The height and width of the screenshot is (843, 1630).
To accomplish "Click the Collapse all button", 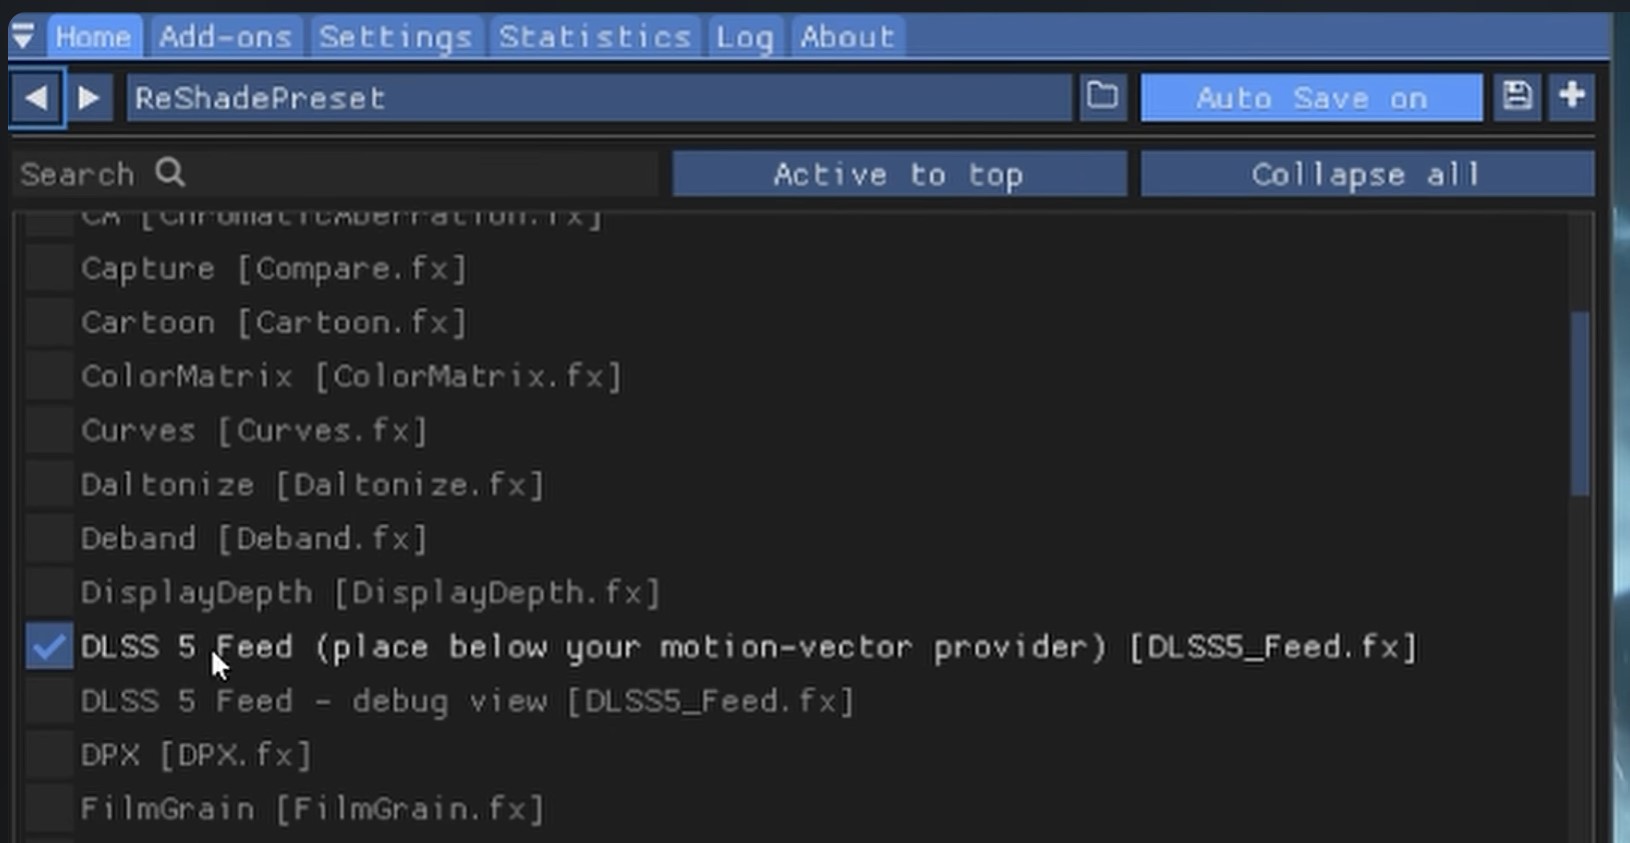I will click(x=1367, y=174).
